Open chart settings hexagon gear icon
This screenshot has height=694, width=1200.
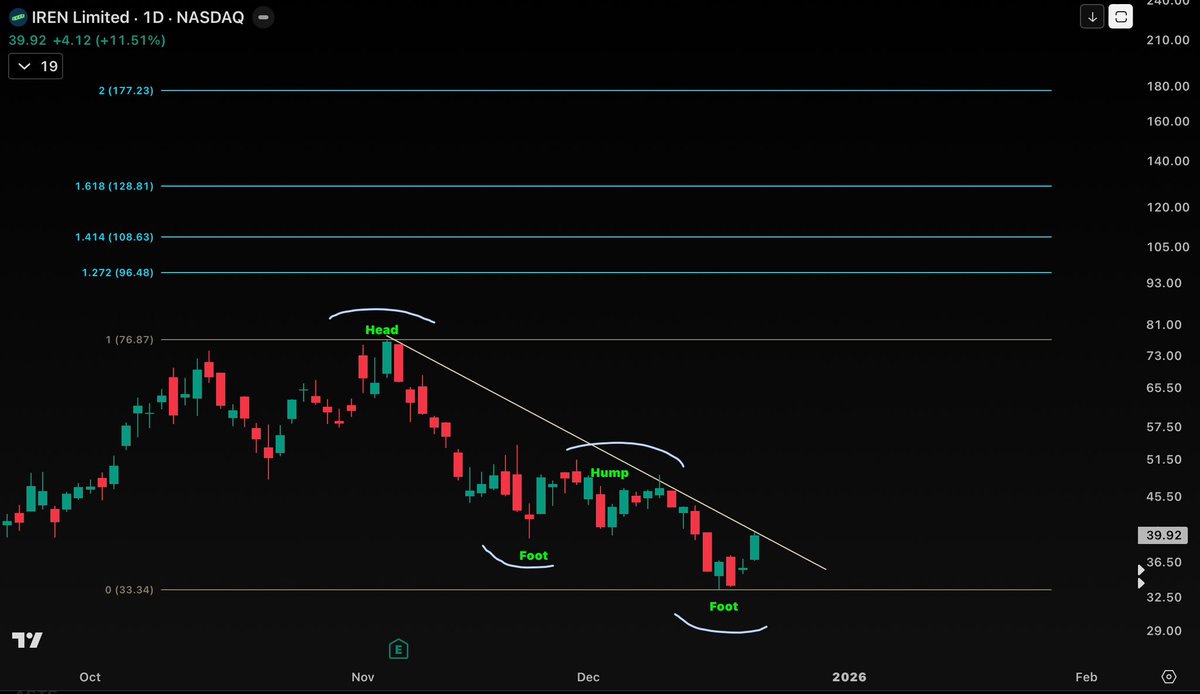[1169, 677]
